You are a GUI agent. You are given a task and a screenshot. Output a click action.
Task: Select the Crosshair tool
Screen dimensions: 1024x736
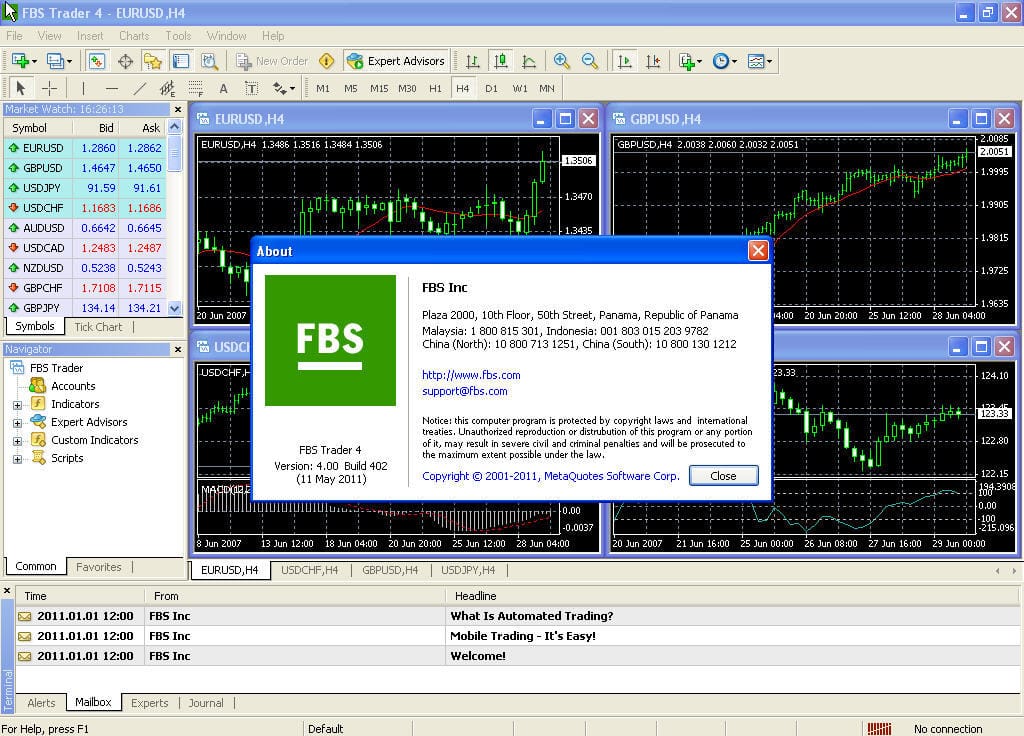click(x=51, y=88)
